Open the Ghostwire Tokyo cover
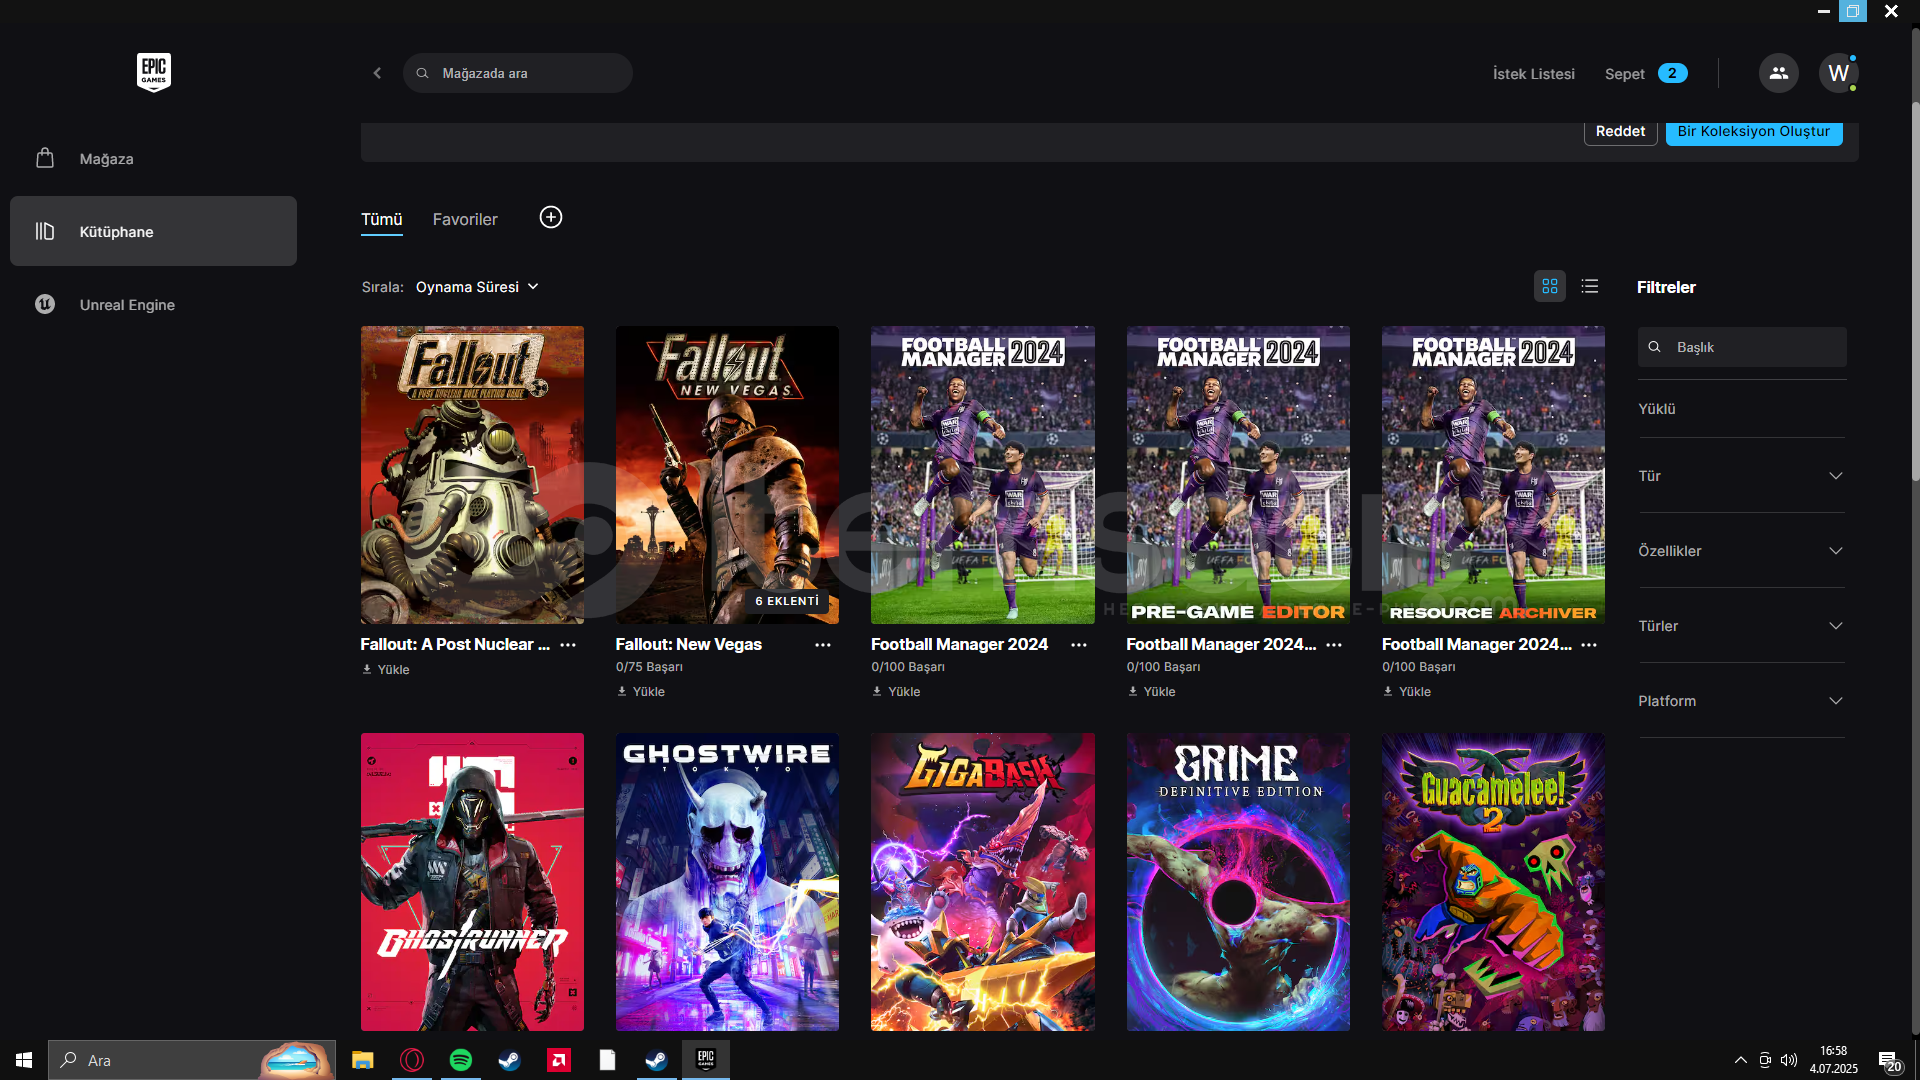Viewport: 1920px width, 1080px height. pyautogui.click(x=727, y=882)
